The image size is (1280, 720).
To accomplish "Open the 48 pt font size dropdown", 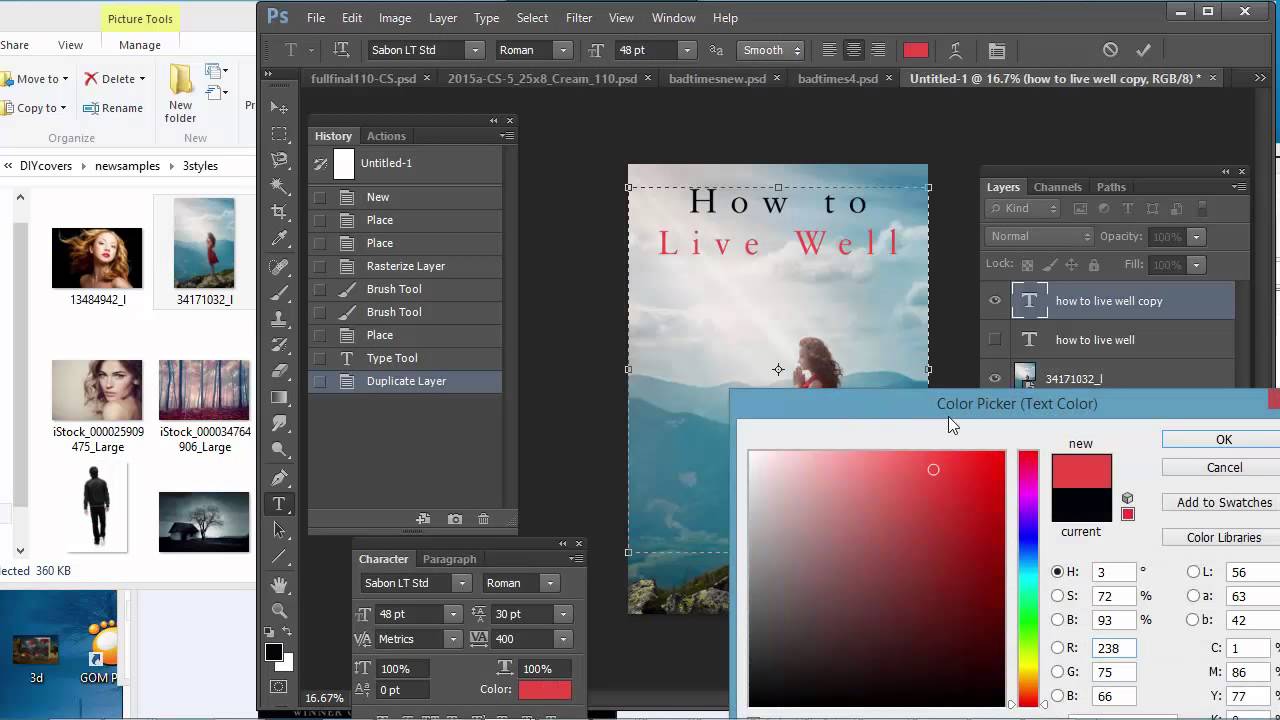I will [687, 49].
